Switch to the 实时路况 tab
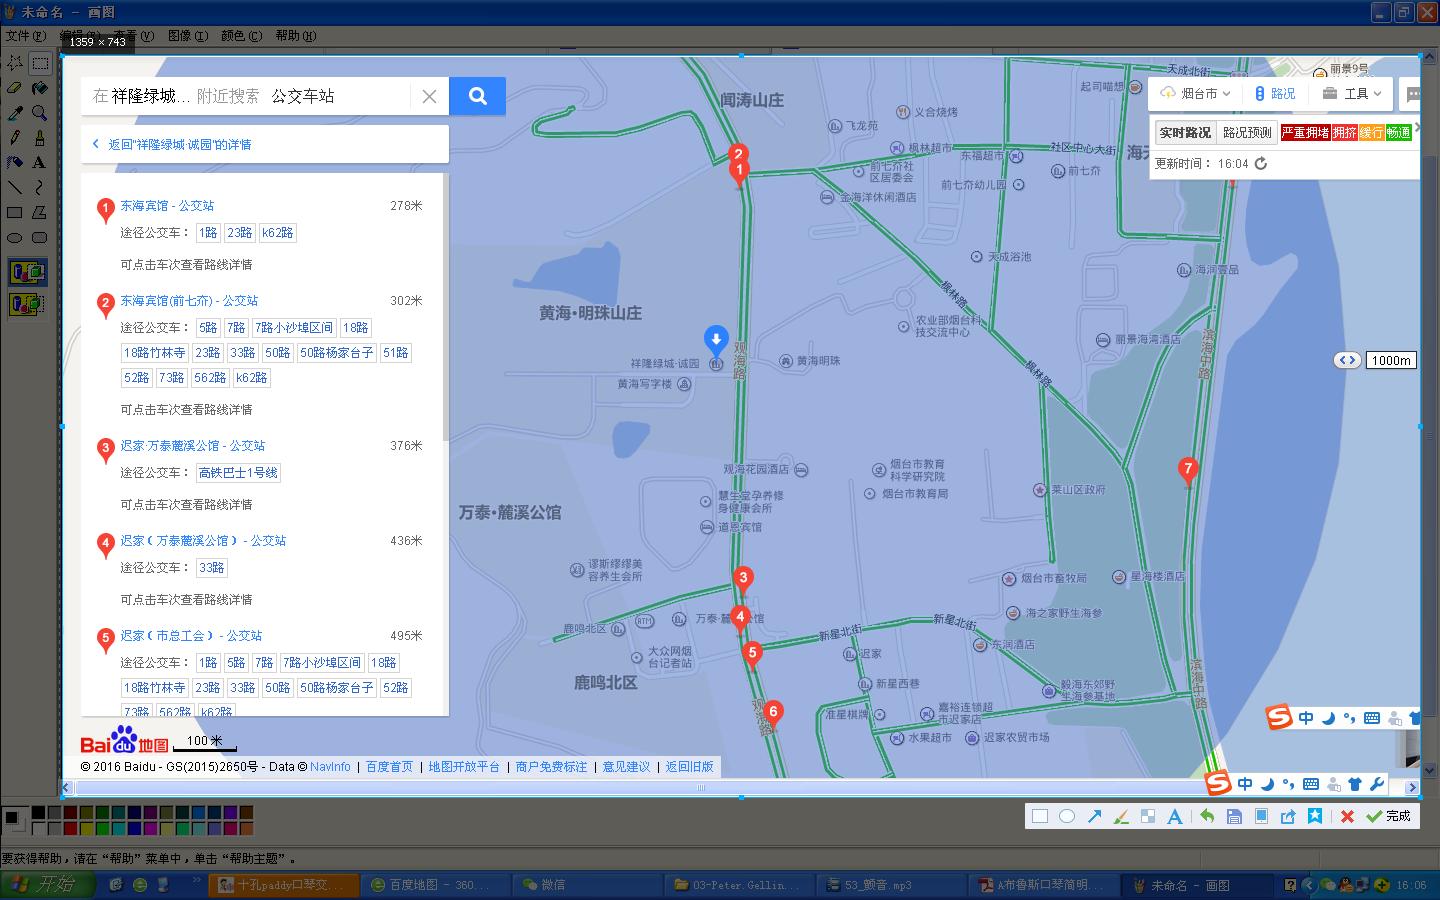 tap(1185, 132)
